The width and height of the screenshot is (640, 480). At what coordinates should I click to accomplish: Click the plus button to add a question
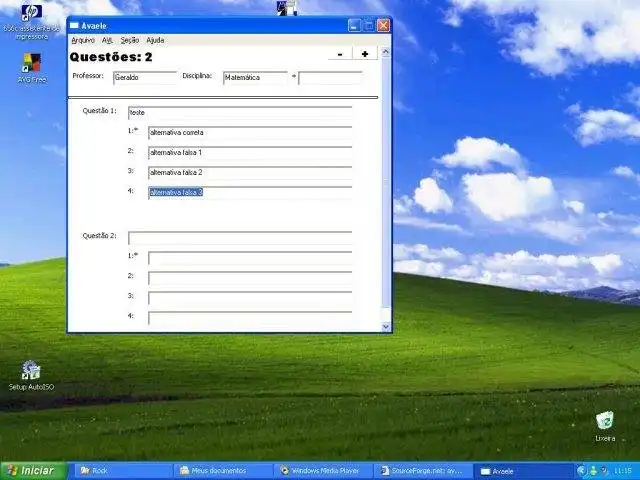click(365, 54)
